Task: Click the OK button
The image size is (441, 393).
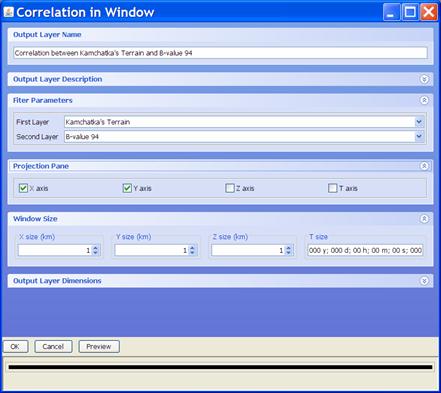Action: point(15,347)
